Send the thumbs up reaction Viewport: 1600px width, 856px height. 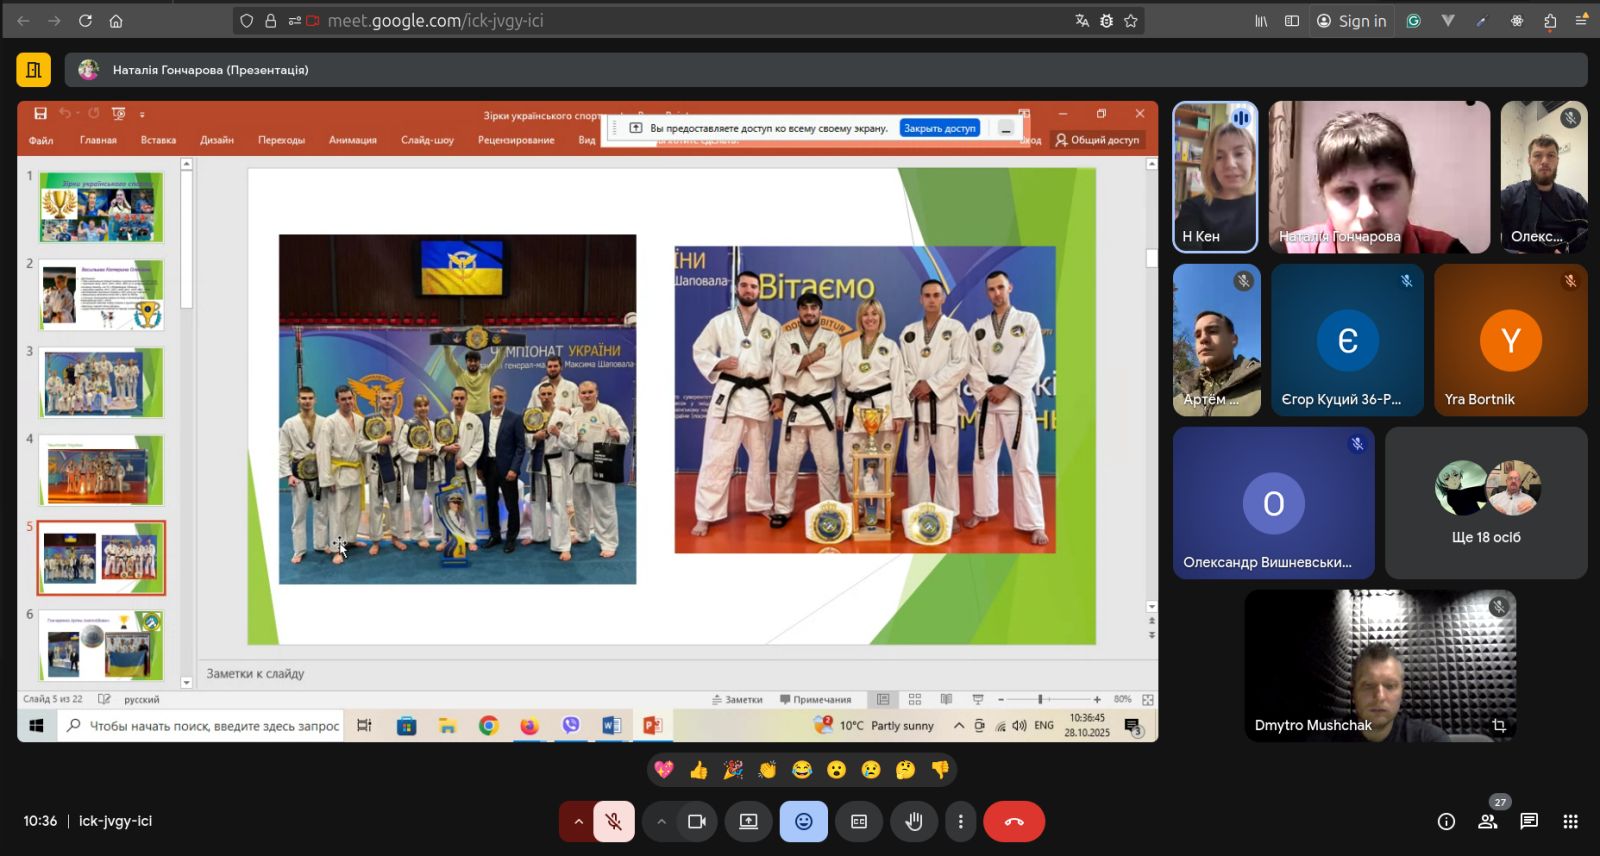[698, 769]
